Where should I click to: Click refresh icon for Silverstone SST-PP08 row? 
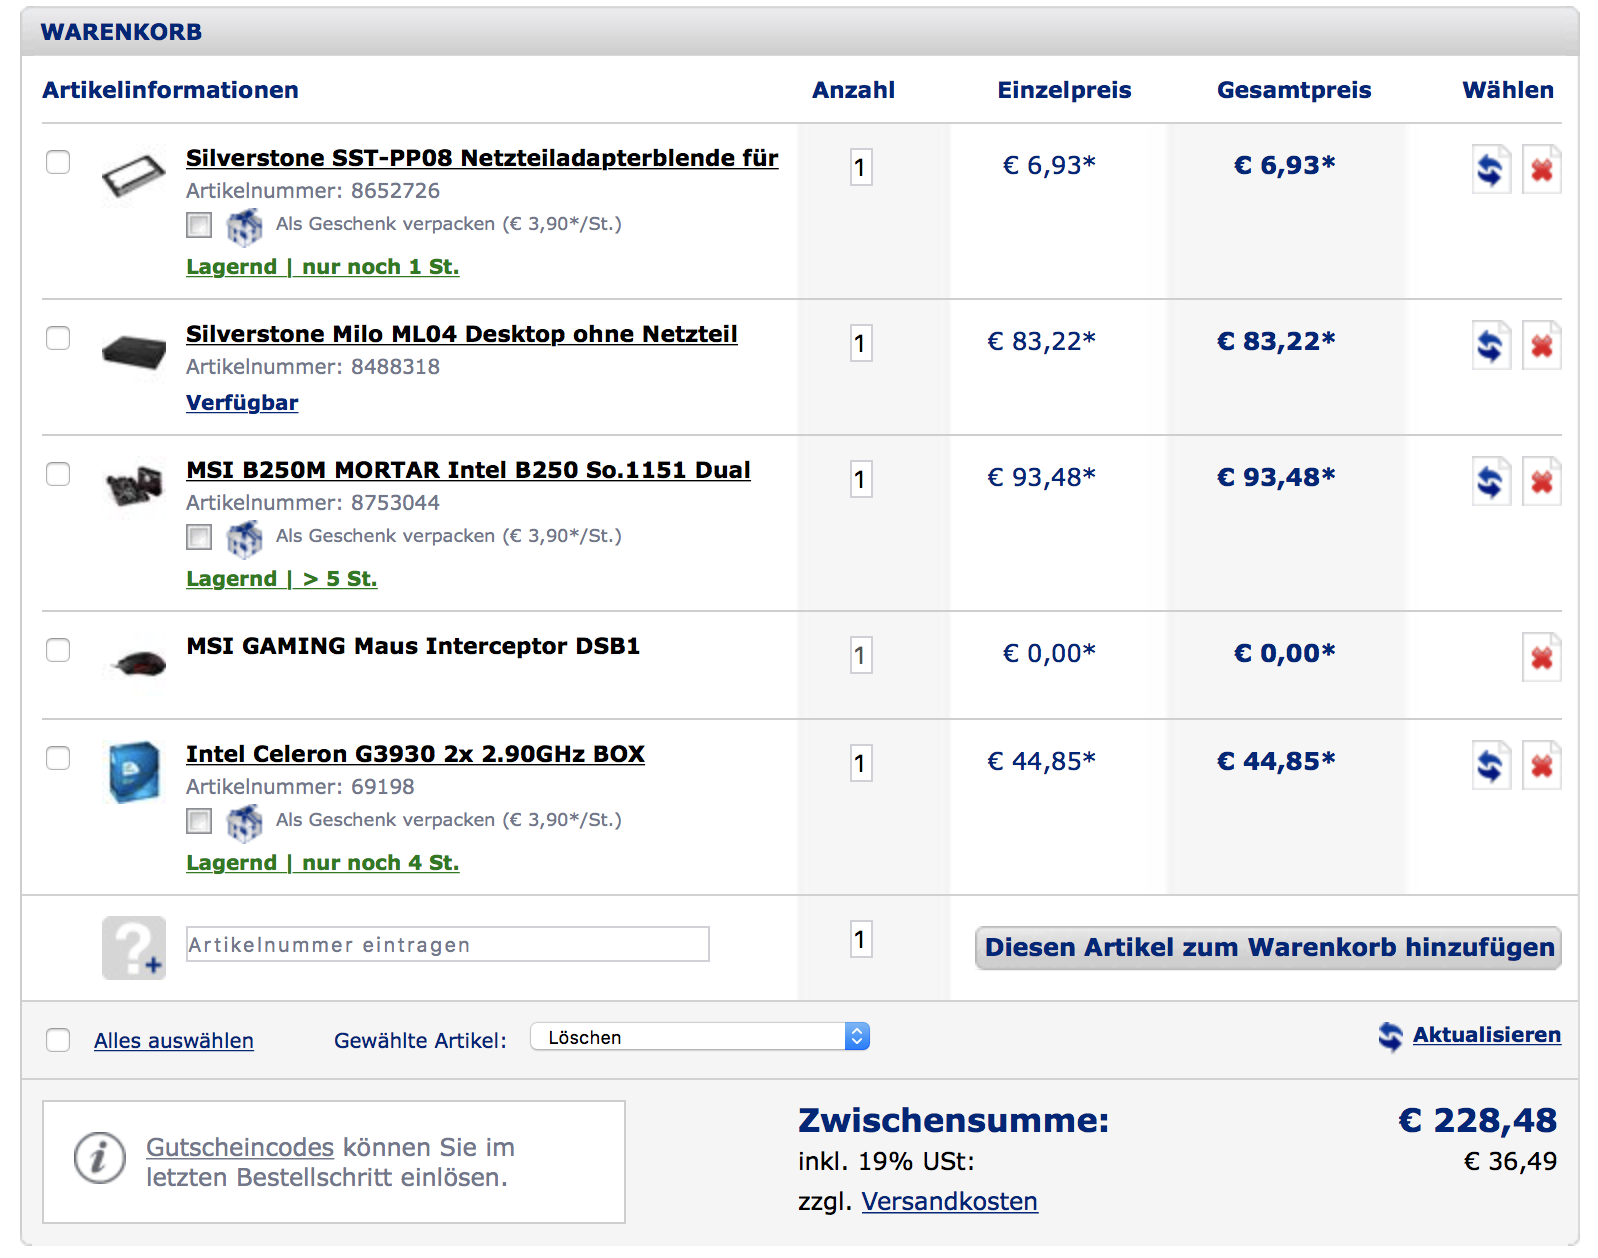point(1490,169)
